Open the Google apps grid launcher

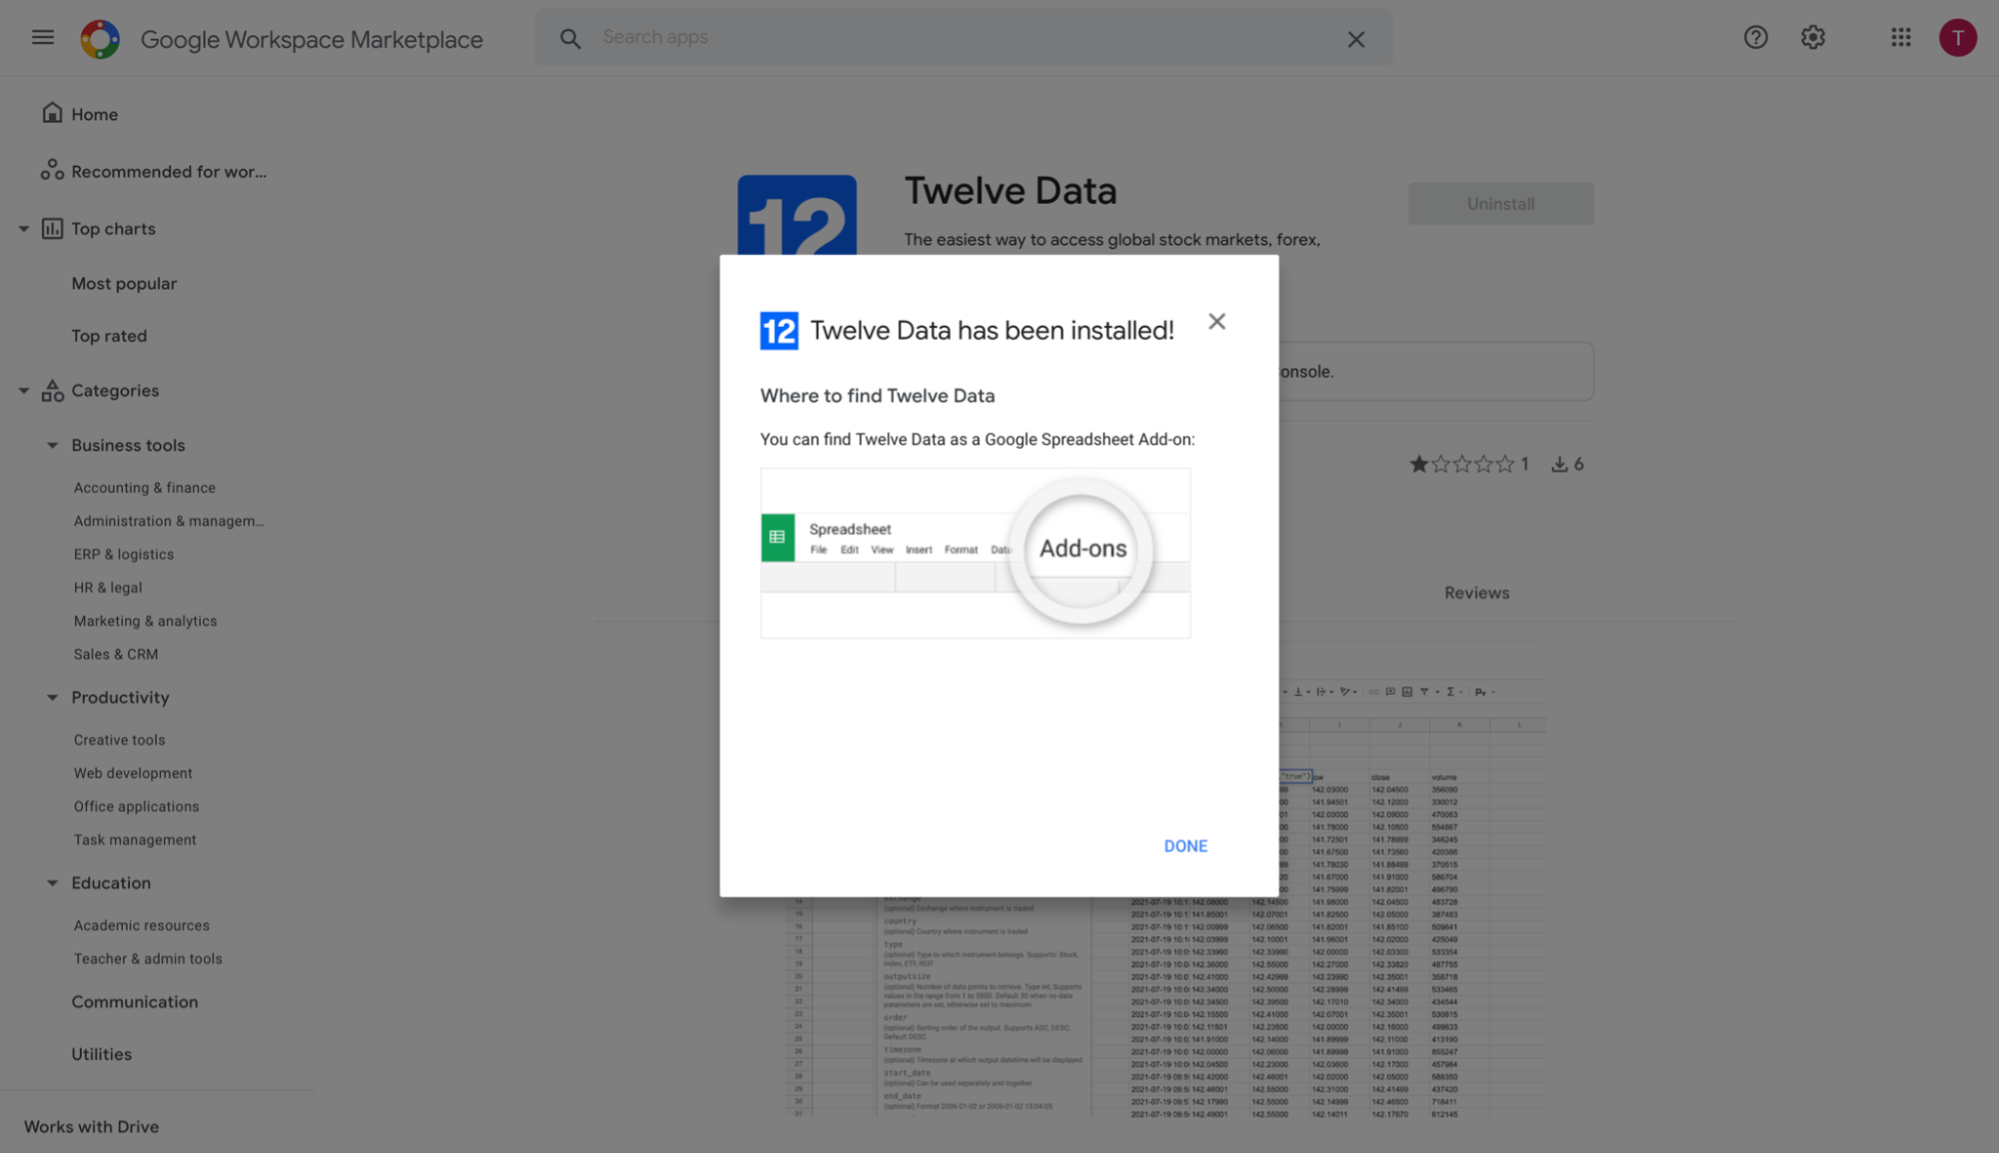[x=1900, y=38]
